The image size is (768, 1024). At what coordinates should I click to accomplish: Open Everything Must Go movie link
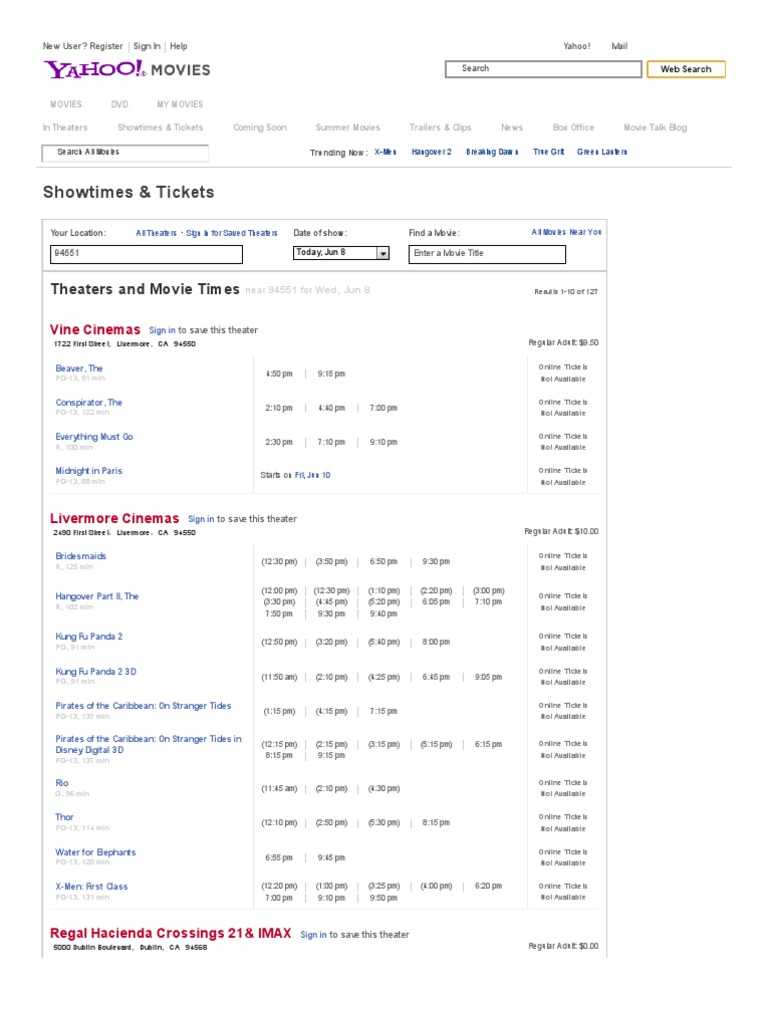tap(94, 436)
